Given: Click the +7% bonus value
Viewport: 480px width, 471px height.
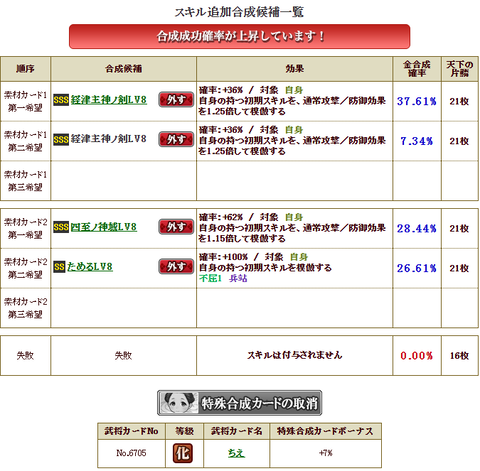Looking at the screenshot, I should [x=326, y=453].
